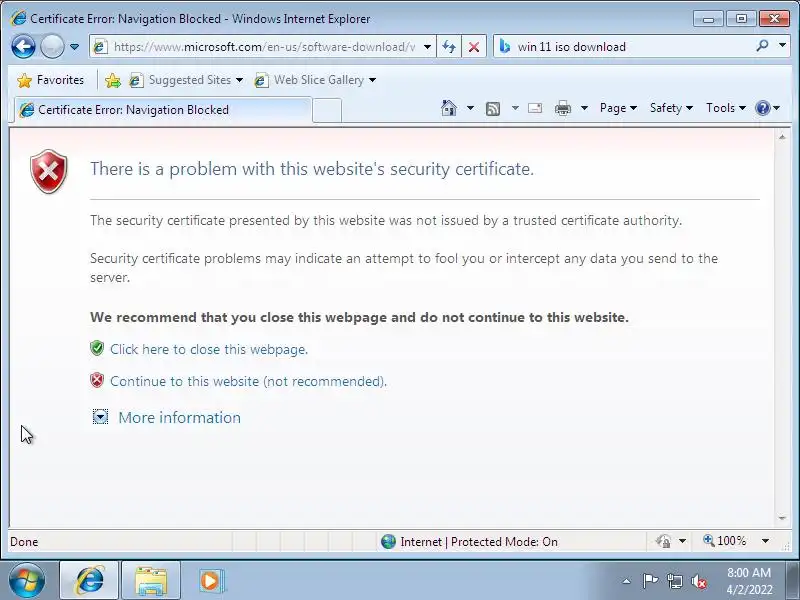Click the small red shield icon
The width and height of the screenshot is (800, 600).
tap(97, 381)
